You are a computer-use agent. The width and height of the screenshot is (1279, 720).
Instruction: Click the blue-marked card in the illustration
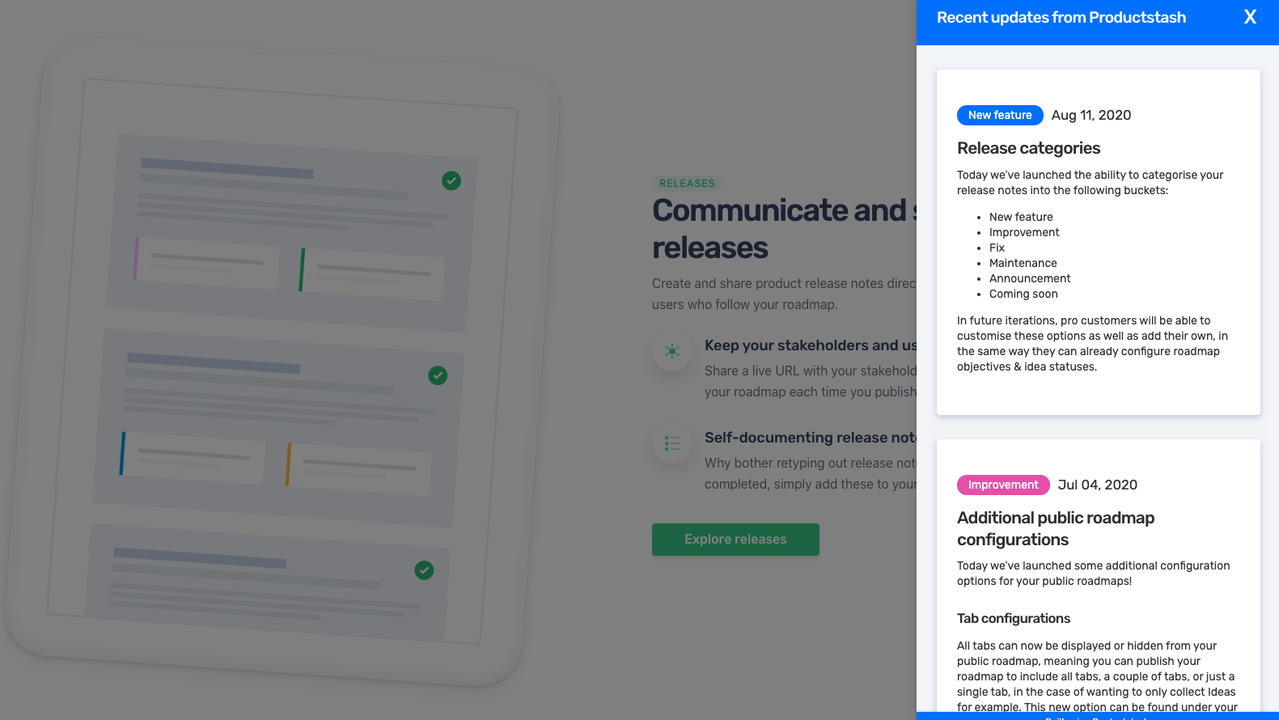(193, 457)
